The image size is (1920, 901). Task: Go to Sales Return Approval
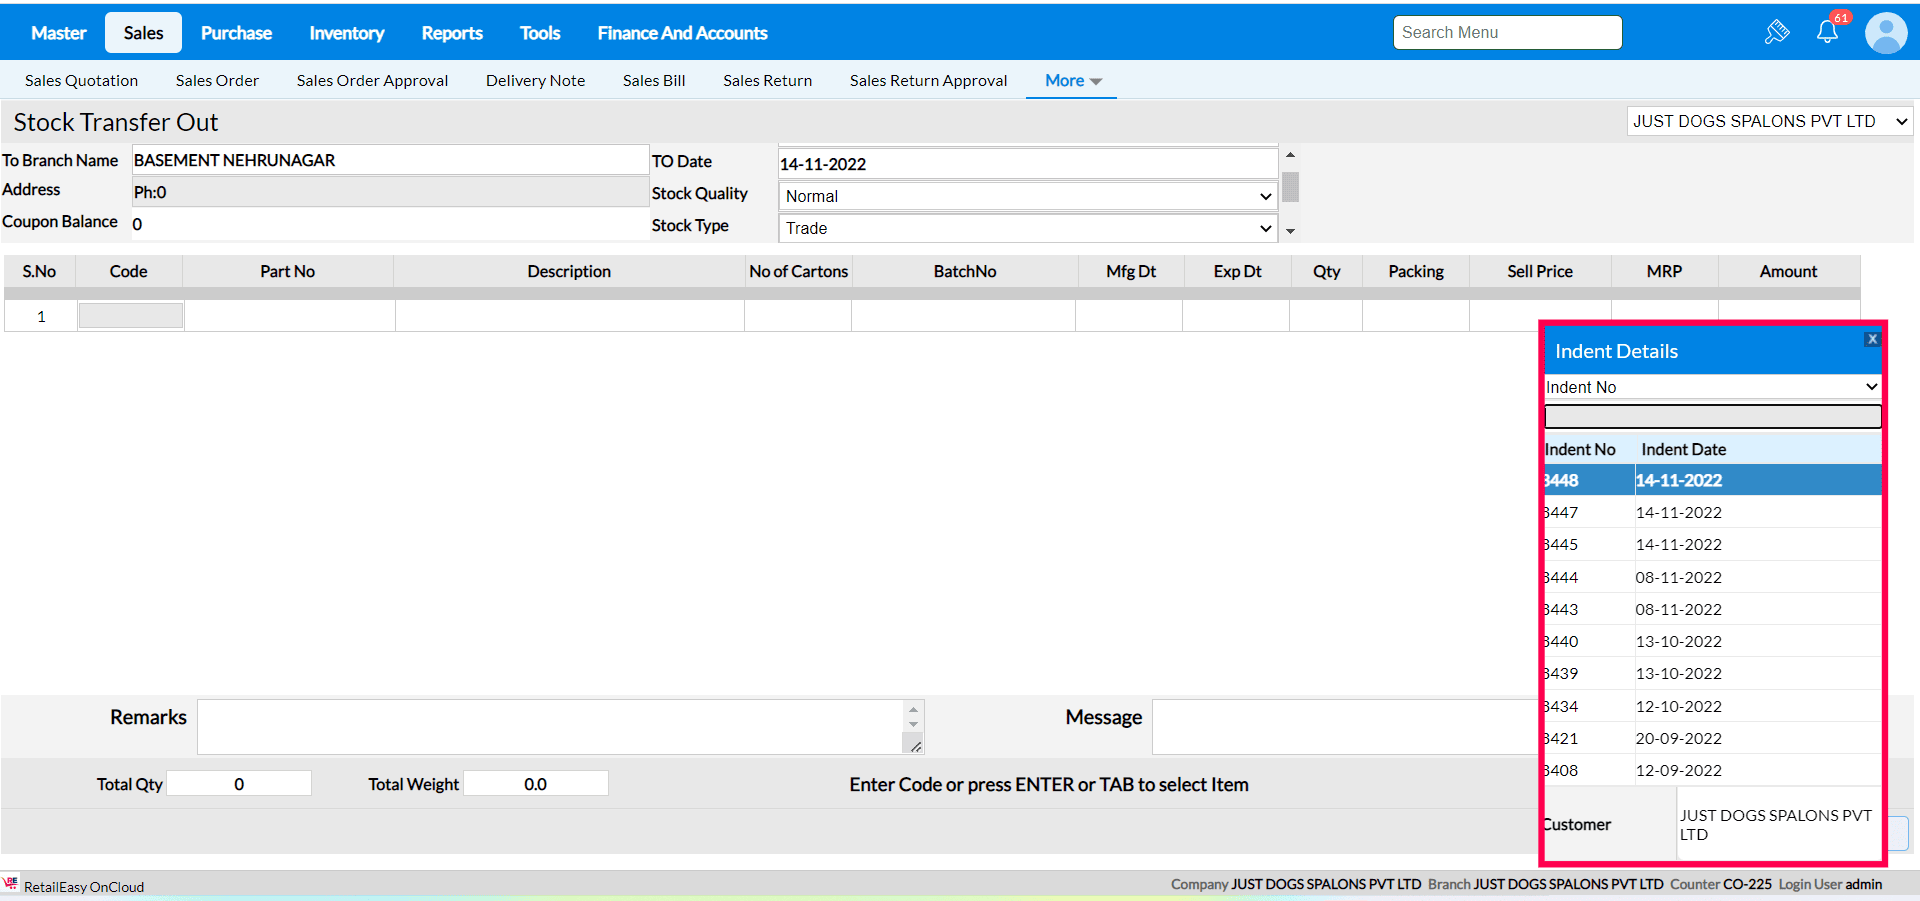point(928,81)
